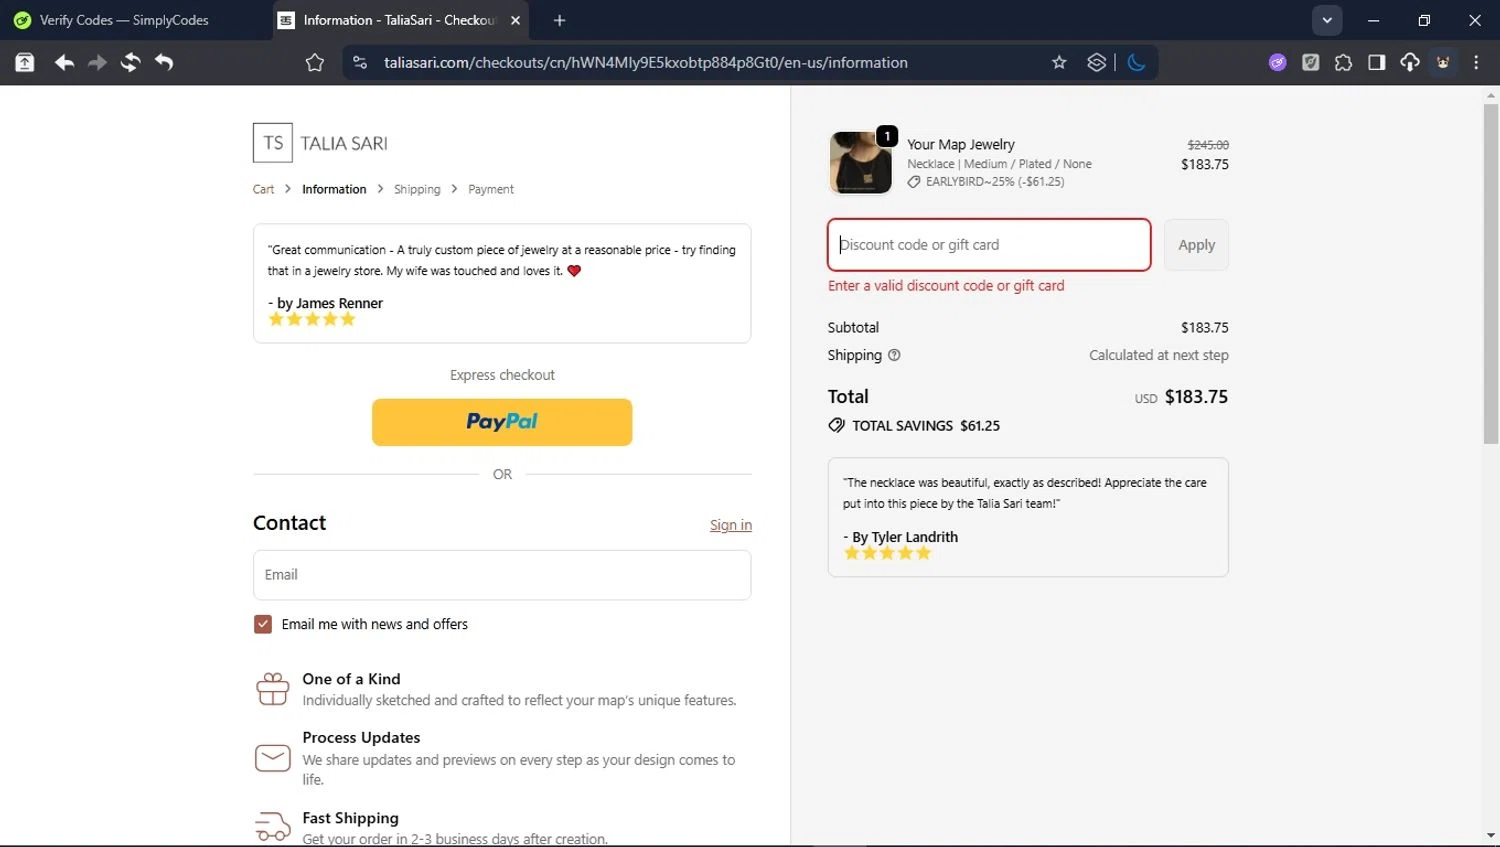
Task: Click the scrollbar down arrow
Action: (1491, 836)
